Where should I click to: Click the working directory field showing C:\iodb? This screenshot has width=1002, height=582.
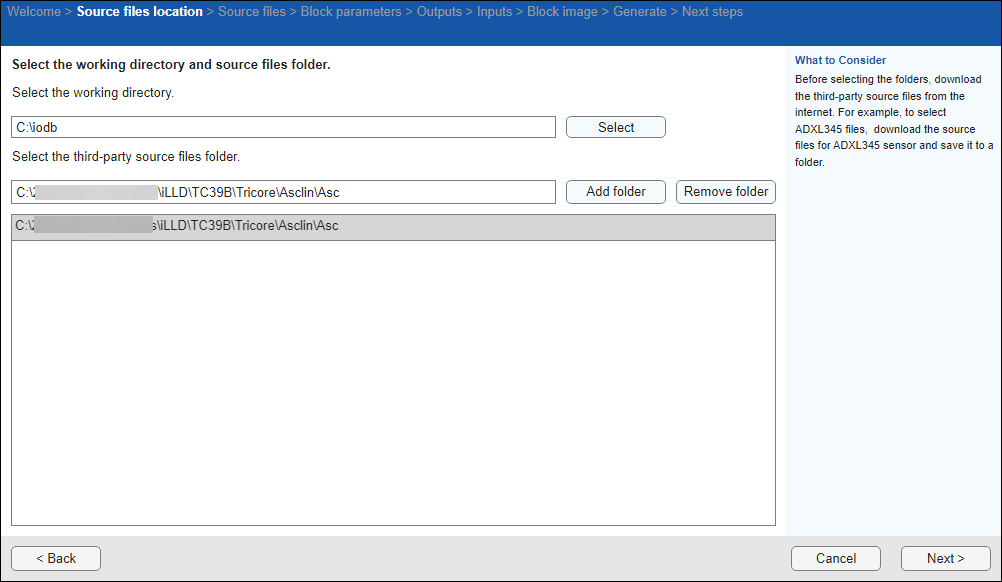click(x=283, y=127)
